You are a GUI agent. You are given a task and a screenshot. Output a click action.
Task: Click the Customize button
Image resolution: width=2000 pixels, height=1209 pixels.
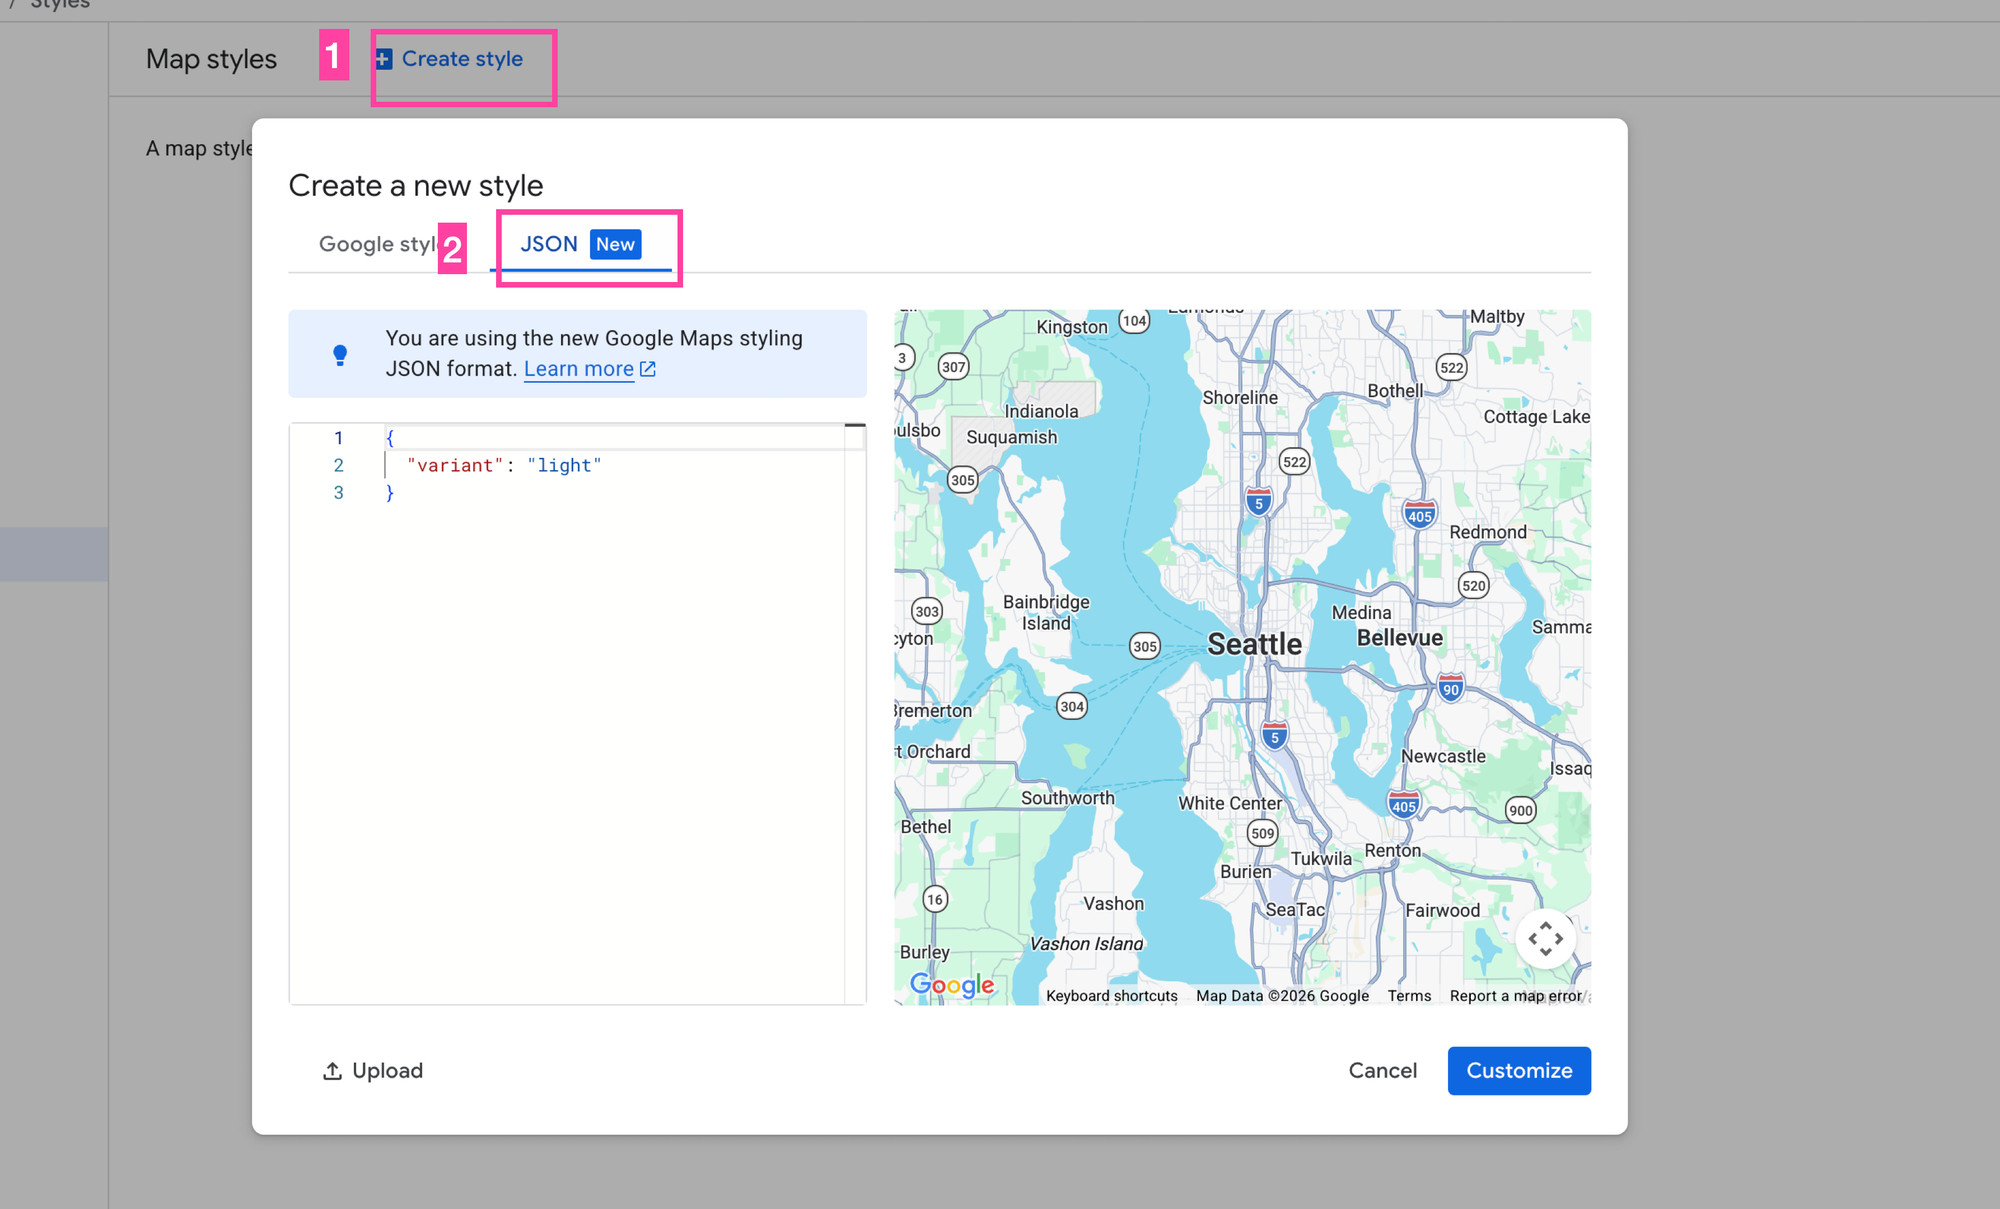click(1519, 1070)
